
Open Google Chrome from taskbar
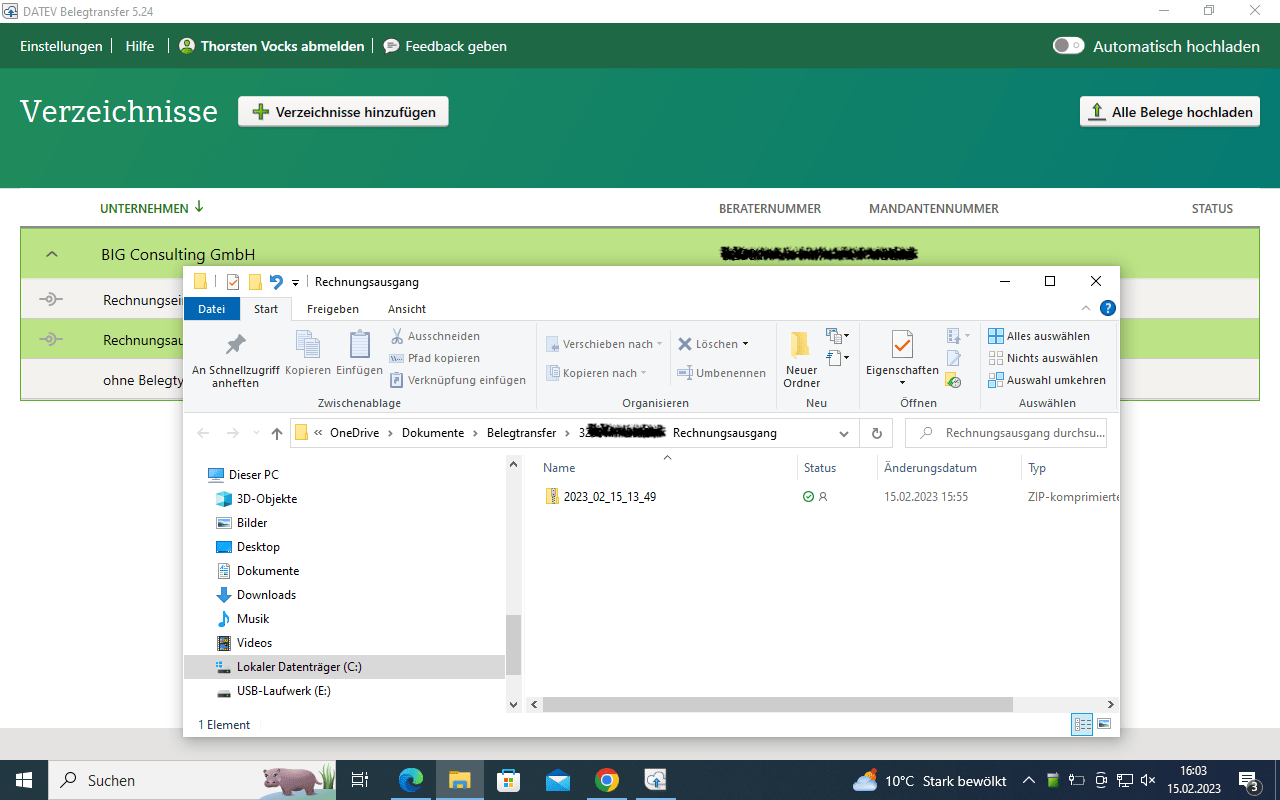coord(606,780)
